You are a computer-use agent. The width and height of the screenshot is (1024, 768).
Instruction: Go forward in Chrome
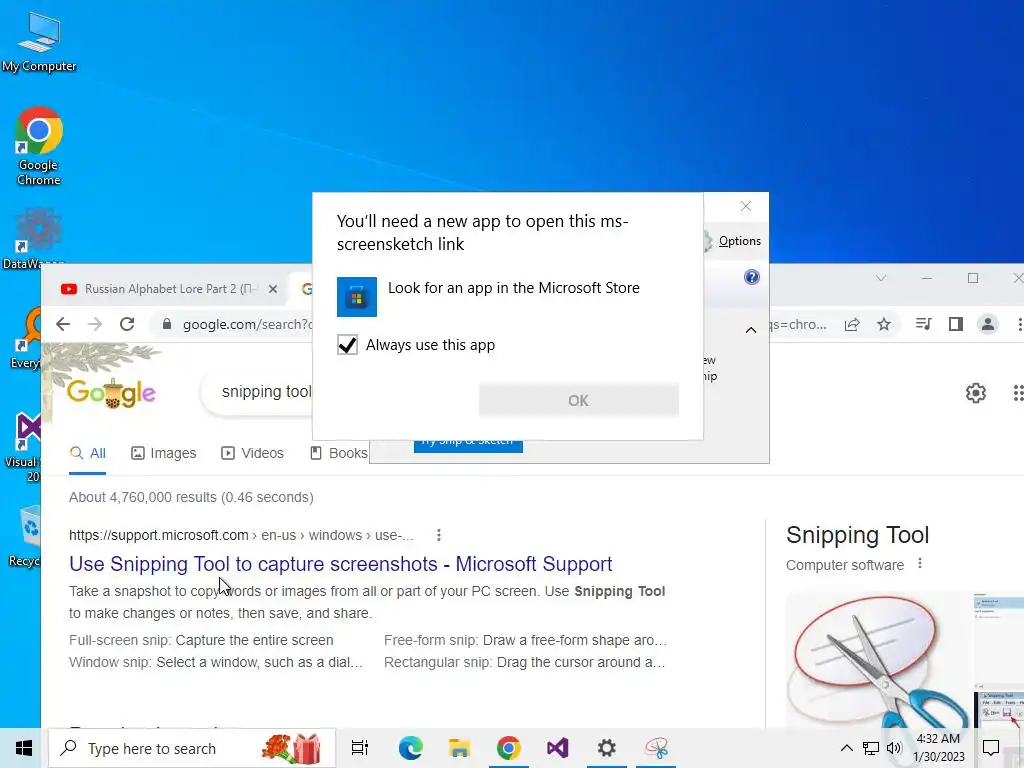pos(95,324)
